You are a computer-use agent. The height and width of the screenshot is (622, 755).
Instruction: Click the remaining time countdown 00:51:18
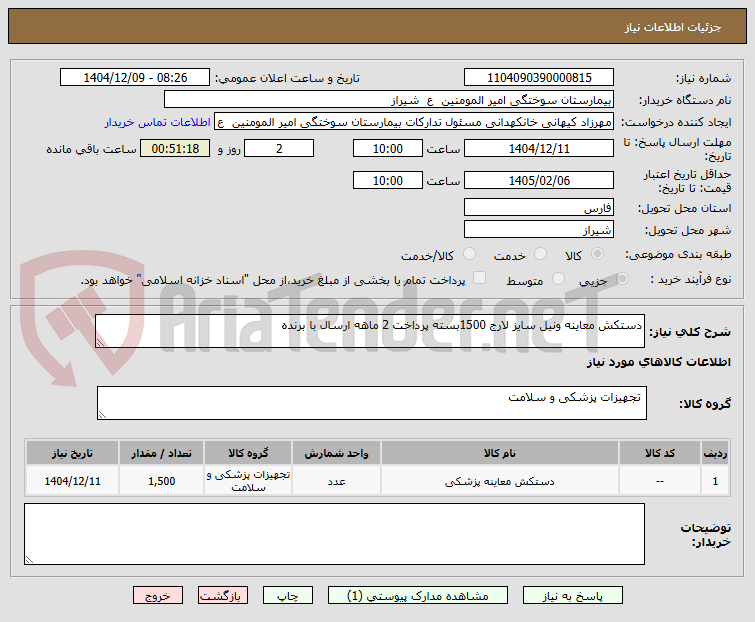(x=175, y=148)
